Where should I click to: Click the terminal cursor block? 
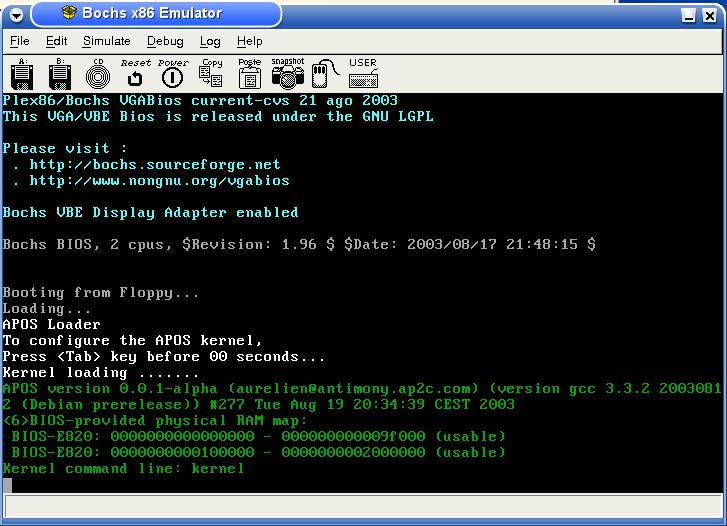click(x=7, y=485)
